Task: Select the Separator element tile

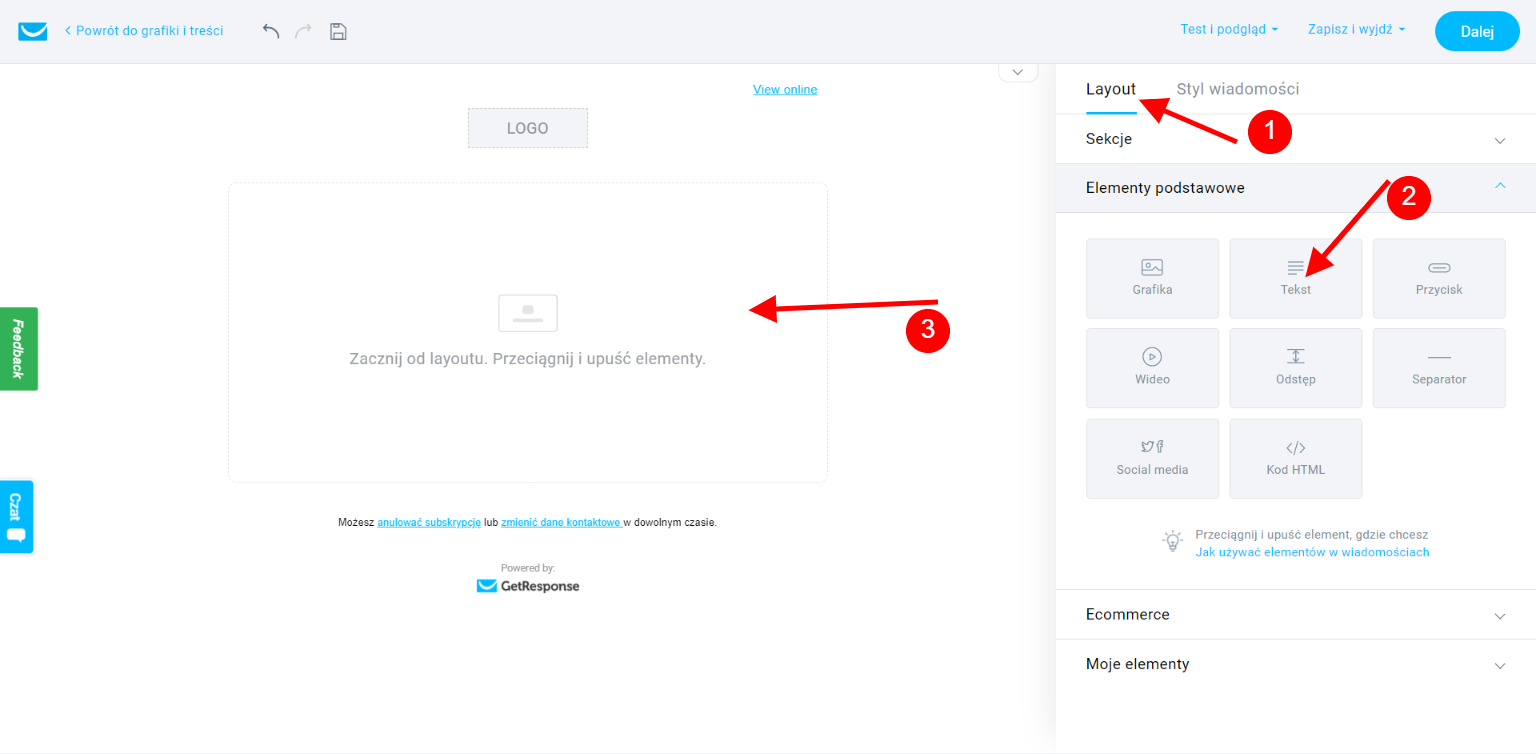Action: pyautogui.click(x=1438, y=368)
